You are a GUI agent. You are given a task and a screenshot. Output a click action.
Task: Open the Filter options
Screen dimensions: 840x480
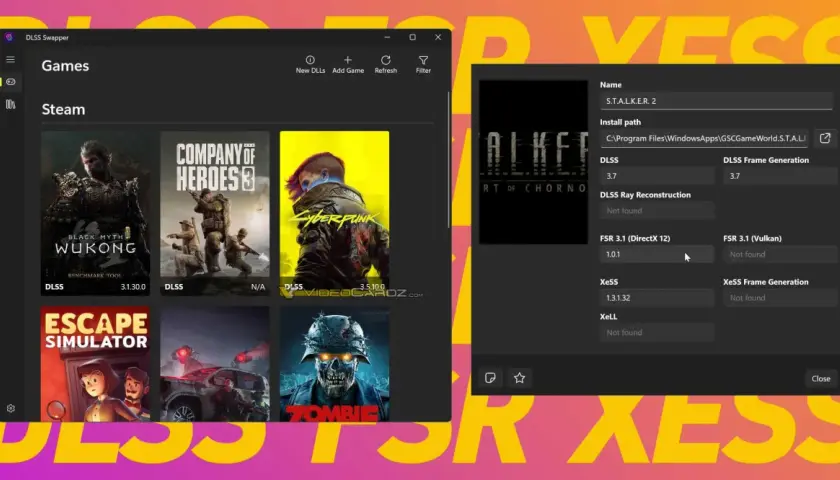(423, 64)
